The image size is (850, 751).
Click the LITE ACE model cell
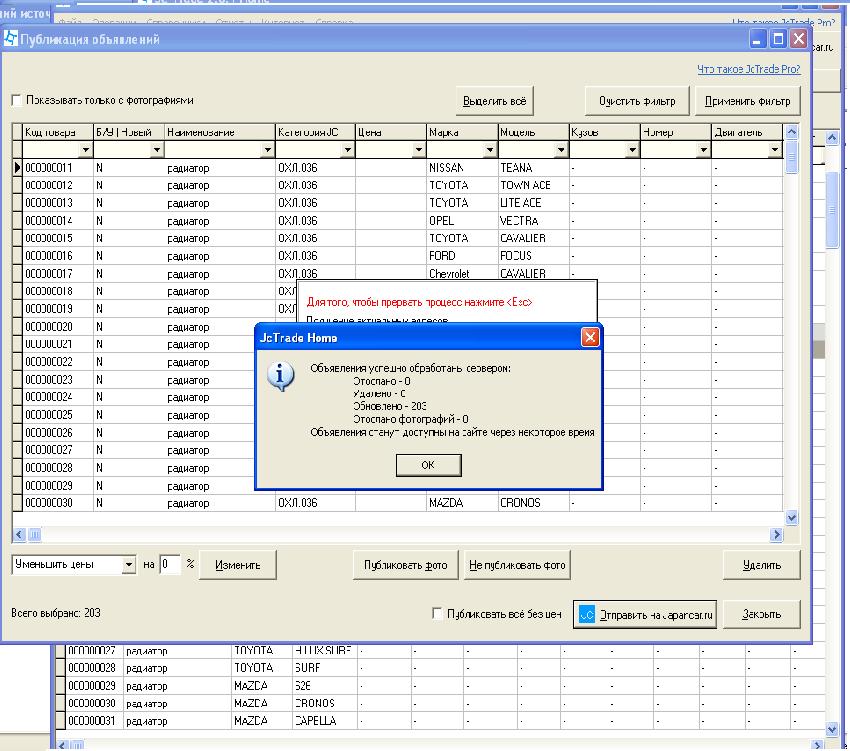click(x=533, y=203)
